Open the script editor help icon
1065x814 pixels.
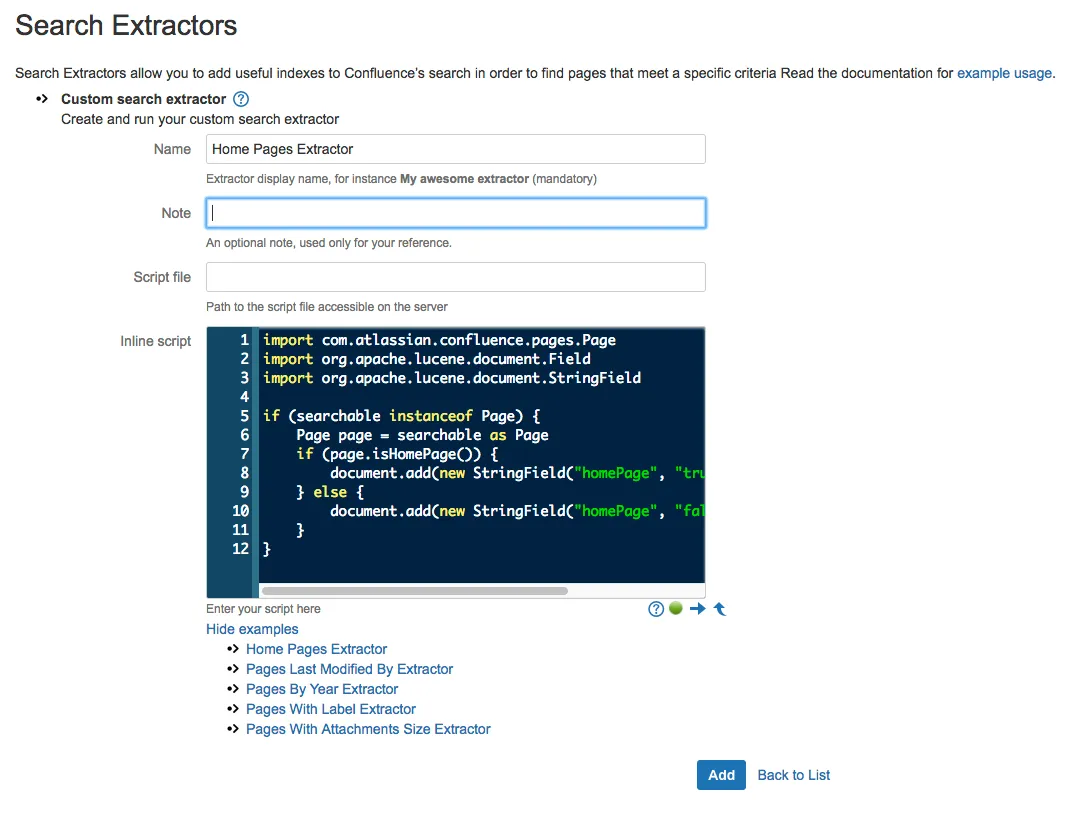655,609
